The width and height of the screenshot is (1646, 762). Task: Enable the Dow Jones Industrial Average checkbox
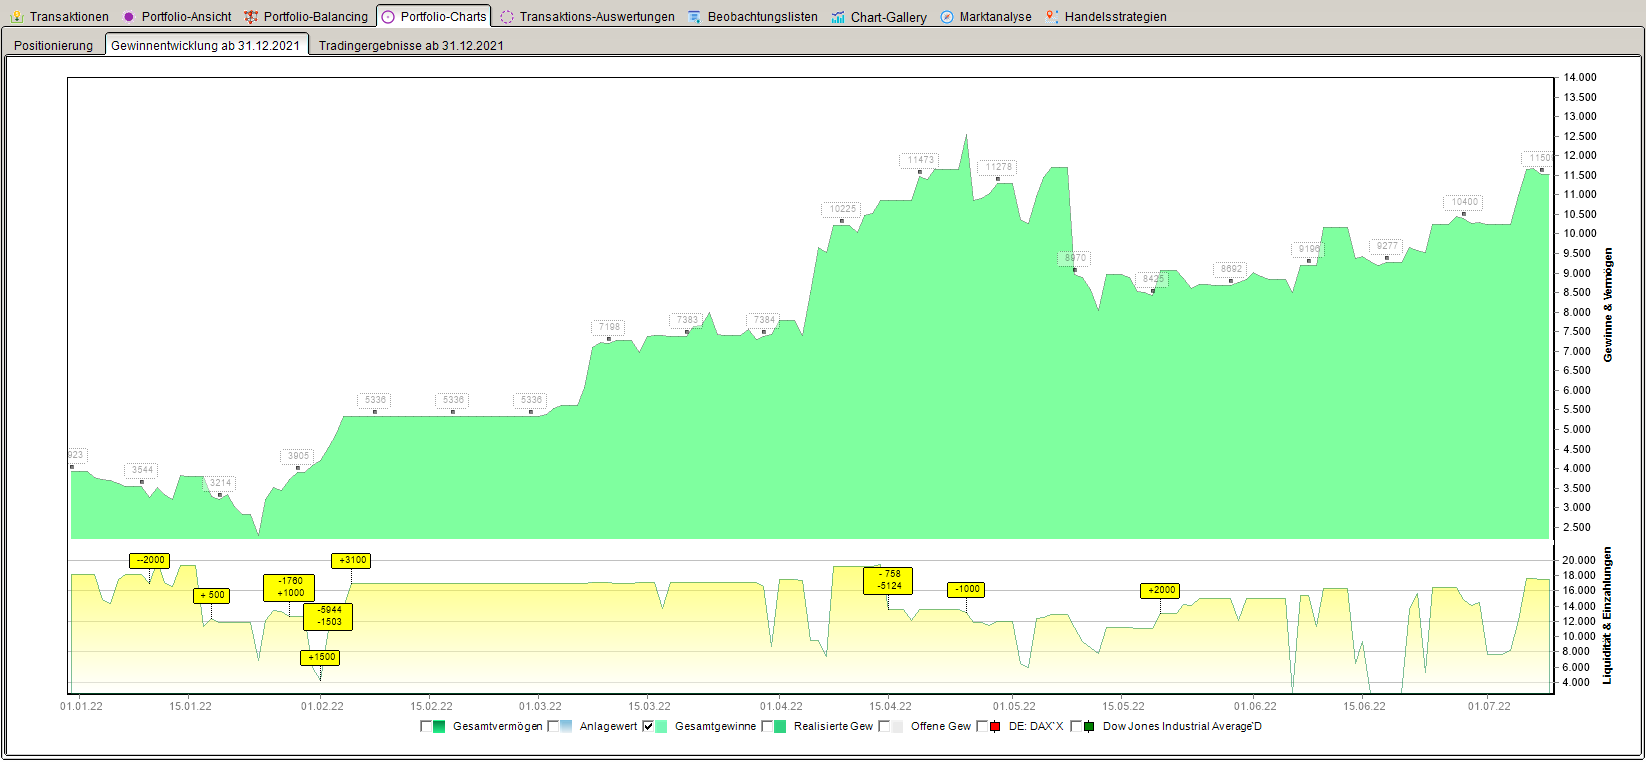[1076, 726]
